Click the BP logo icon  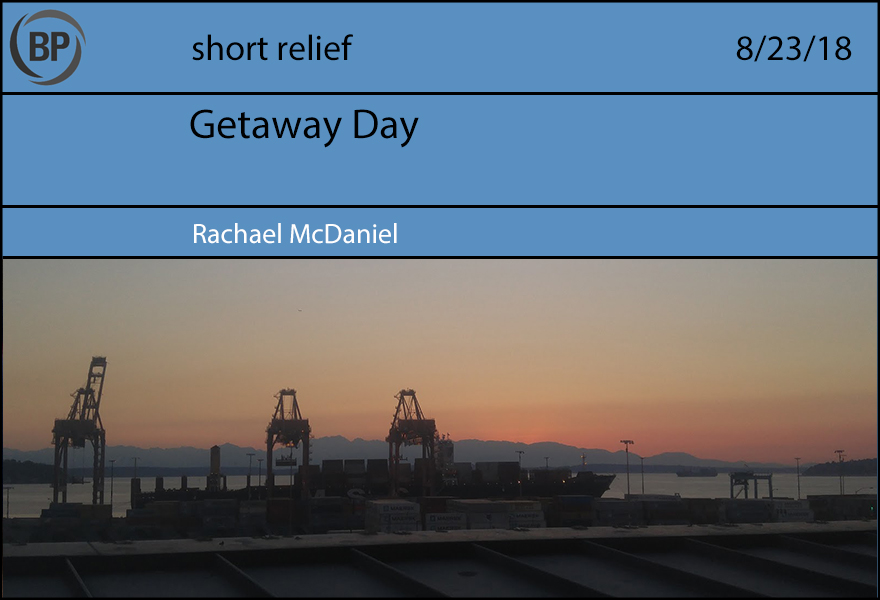point(47,47)
